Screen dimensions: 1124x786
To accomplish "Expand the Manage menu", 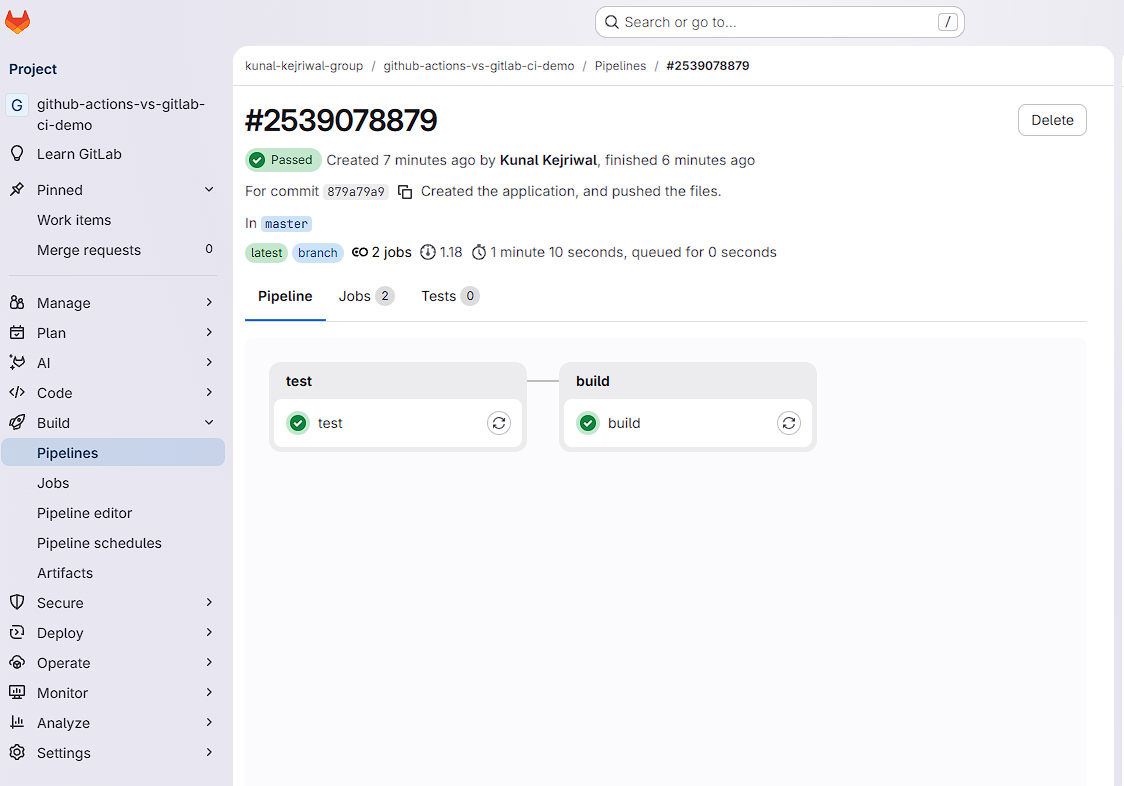I will pos(209,303).
